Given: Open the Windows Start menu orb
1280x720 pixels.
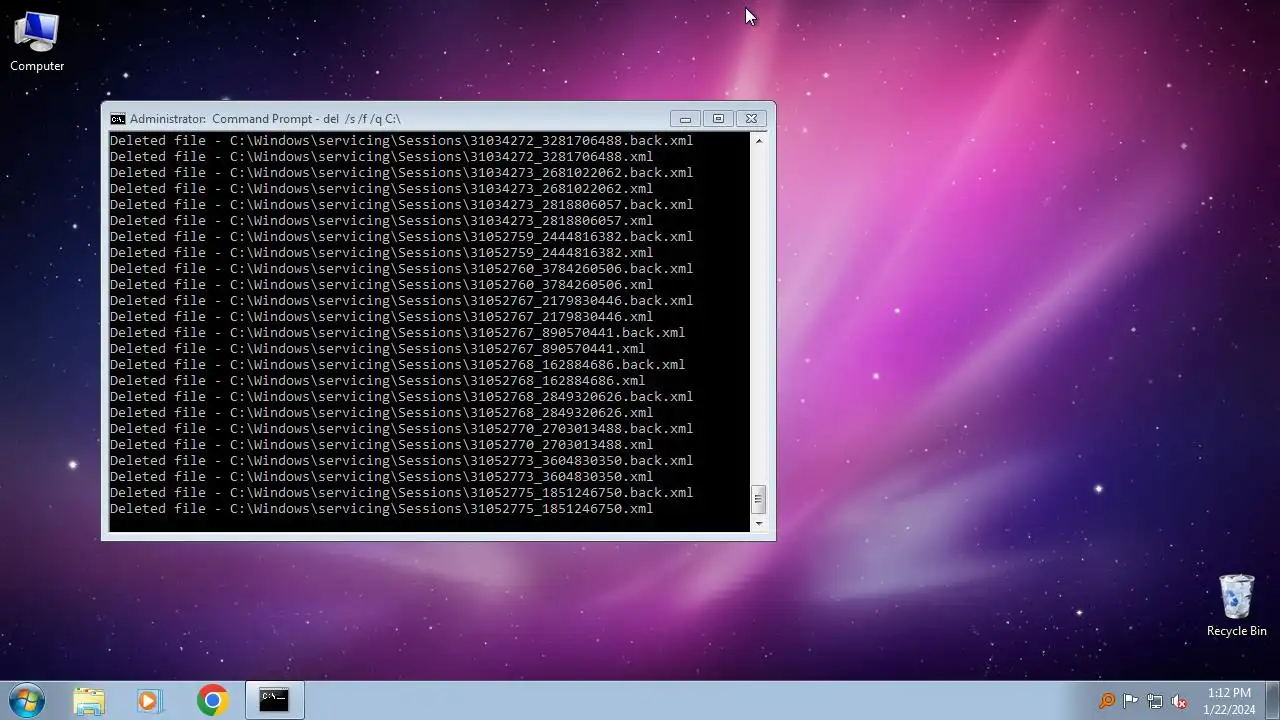Looking at the screenshot, I should 26,700.
